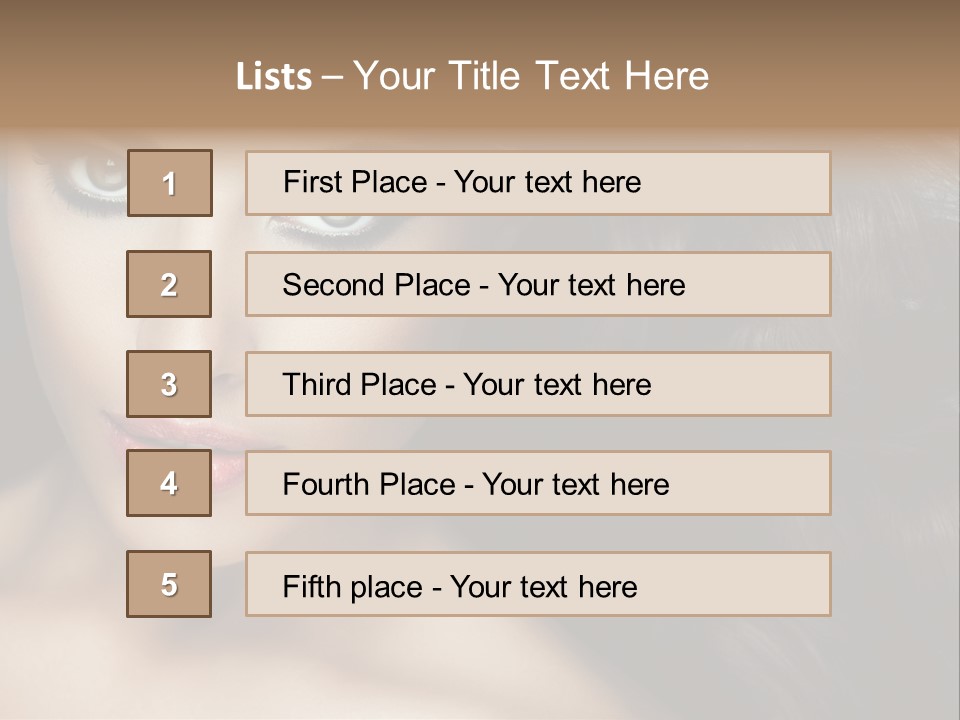Select the "Your Title Text Here" title text
Screen dimensions: 960x720
pyautogui.click(x=531, y=76)
